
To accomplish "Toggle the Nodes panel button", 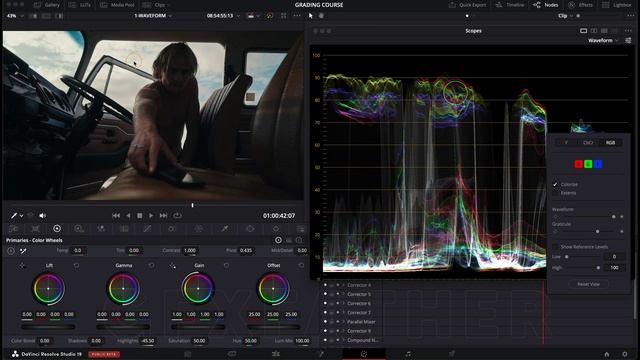I will pos(546,5).
